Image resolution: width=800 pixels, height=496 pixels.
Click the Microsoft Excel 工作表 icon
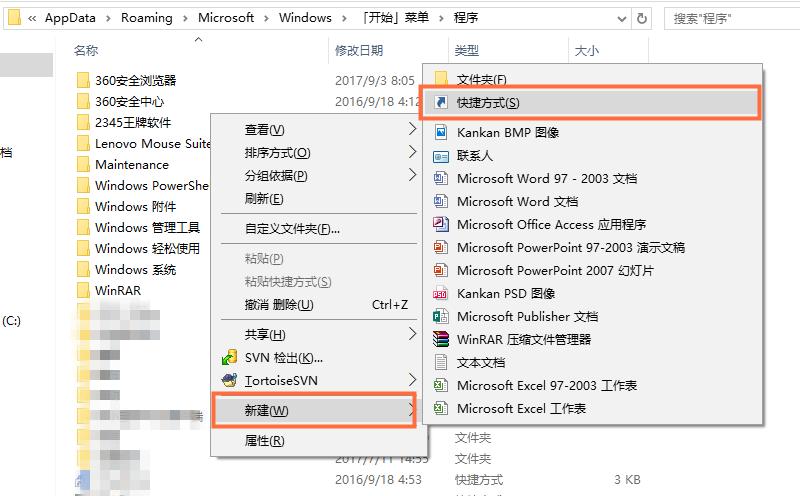tap(441, 408)
